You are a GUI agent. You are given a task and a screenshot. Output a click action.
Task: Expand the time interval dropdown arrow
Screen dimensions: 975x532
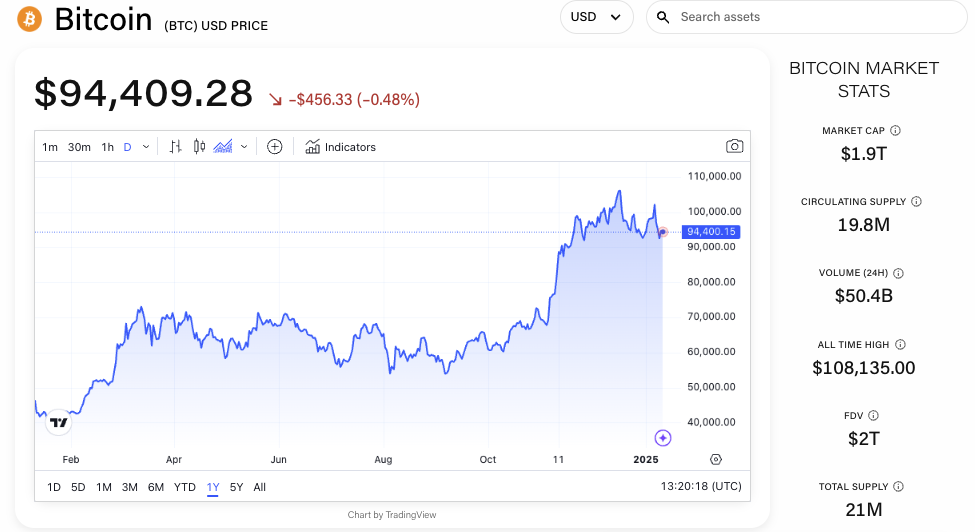click(146, 147)
